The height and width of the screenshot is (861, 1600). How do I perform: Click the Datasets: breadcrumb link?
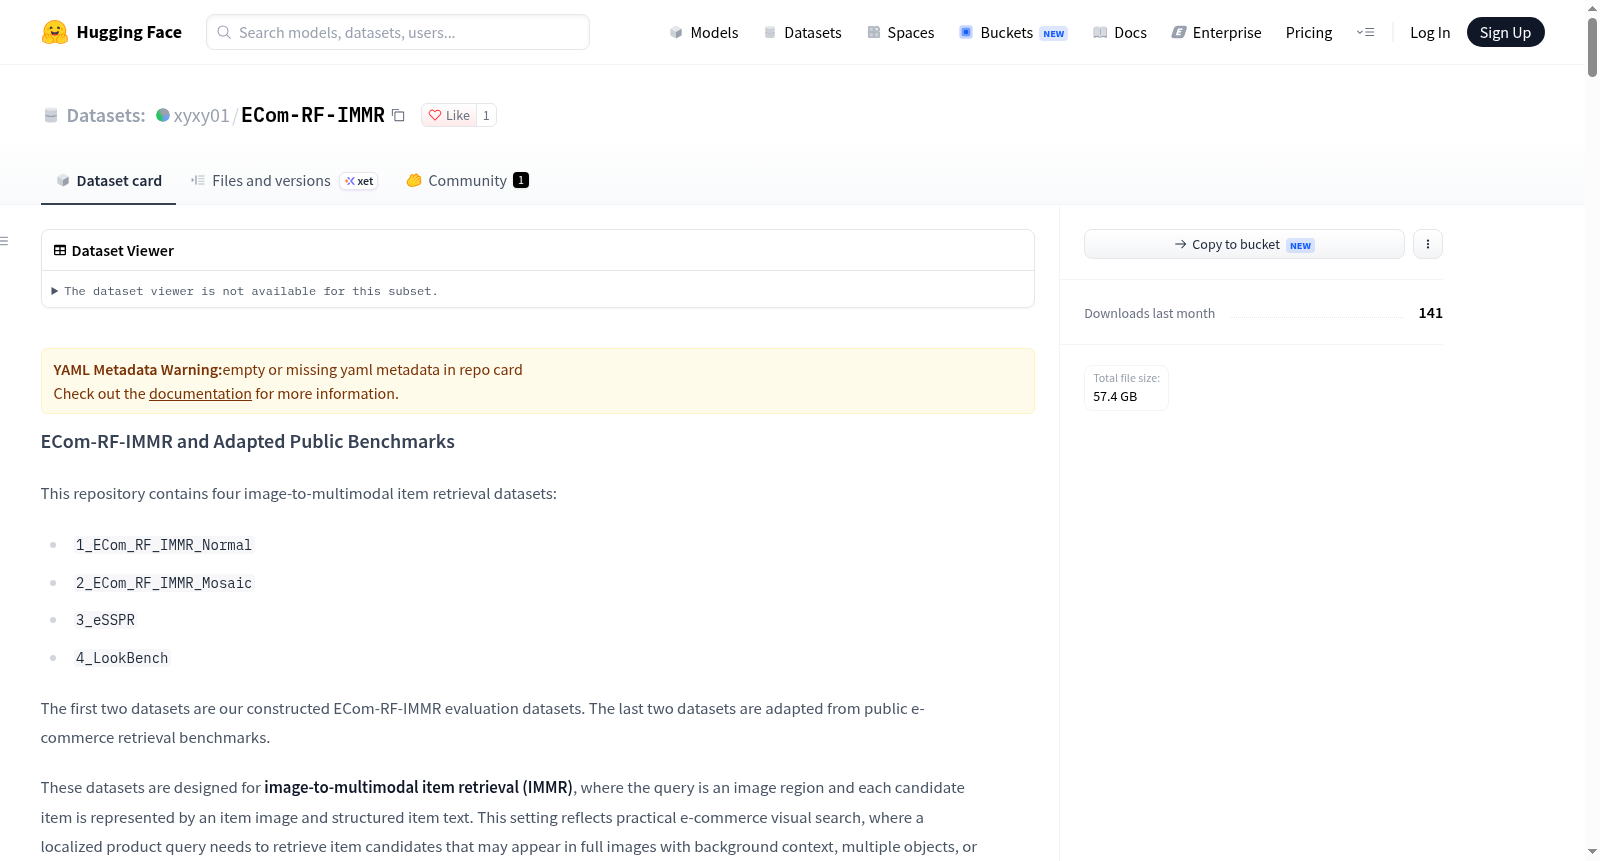point(106,115)
